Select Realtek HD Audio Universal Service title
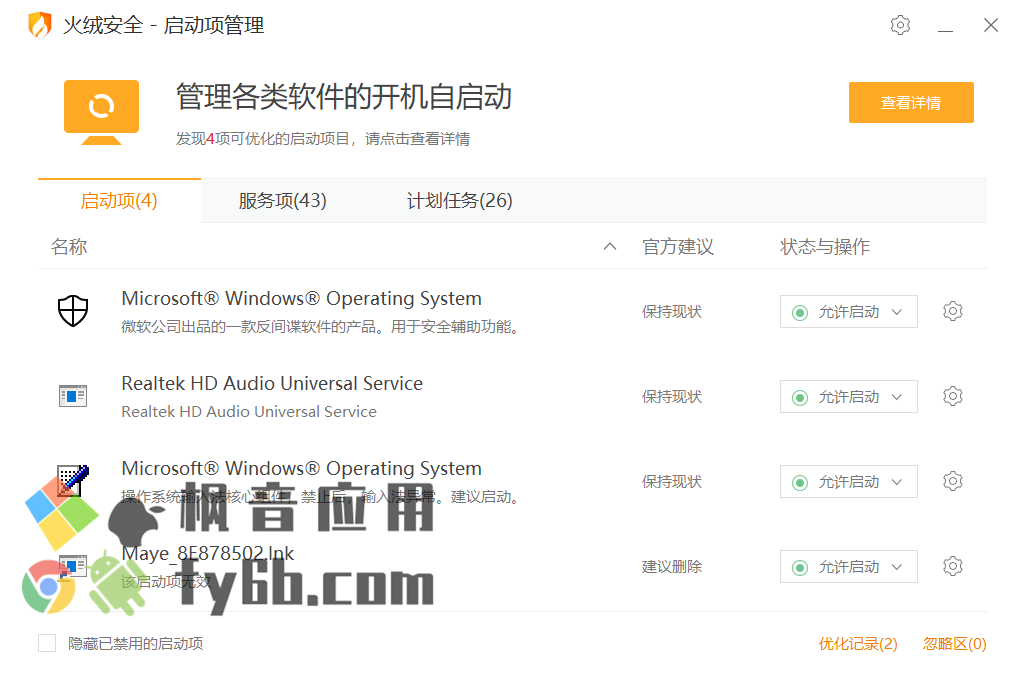 [272, 383]
